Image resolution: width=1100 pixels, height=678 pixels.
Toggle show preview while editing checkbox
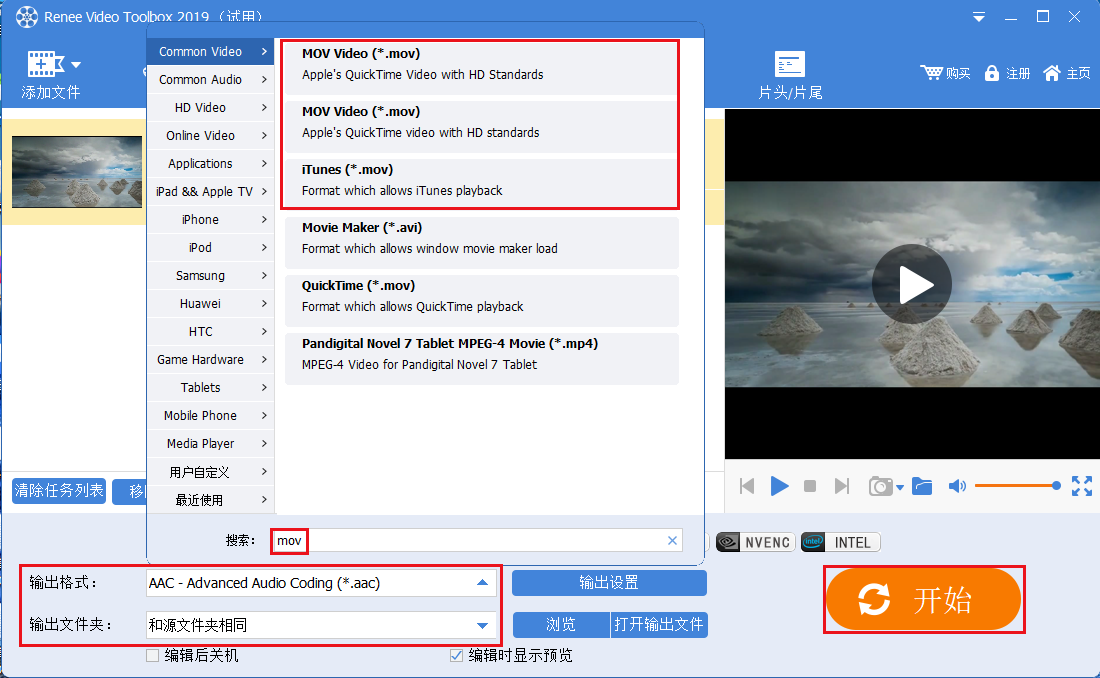pos(457,656)
